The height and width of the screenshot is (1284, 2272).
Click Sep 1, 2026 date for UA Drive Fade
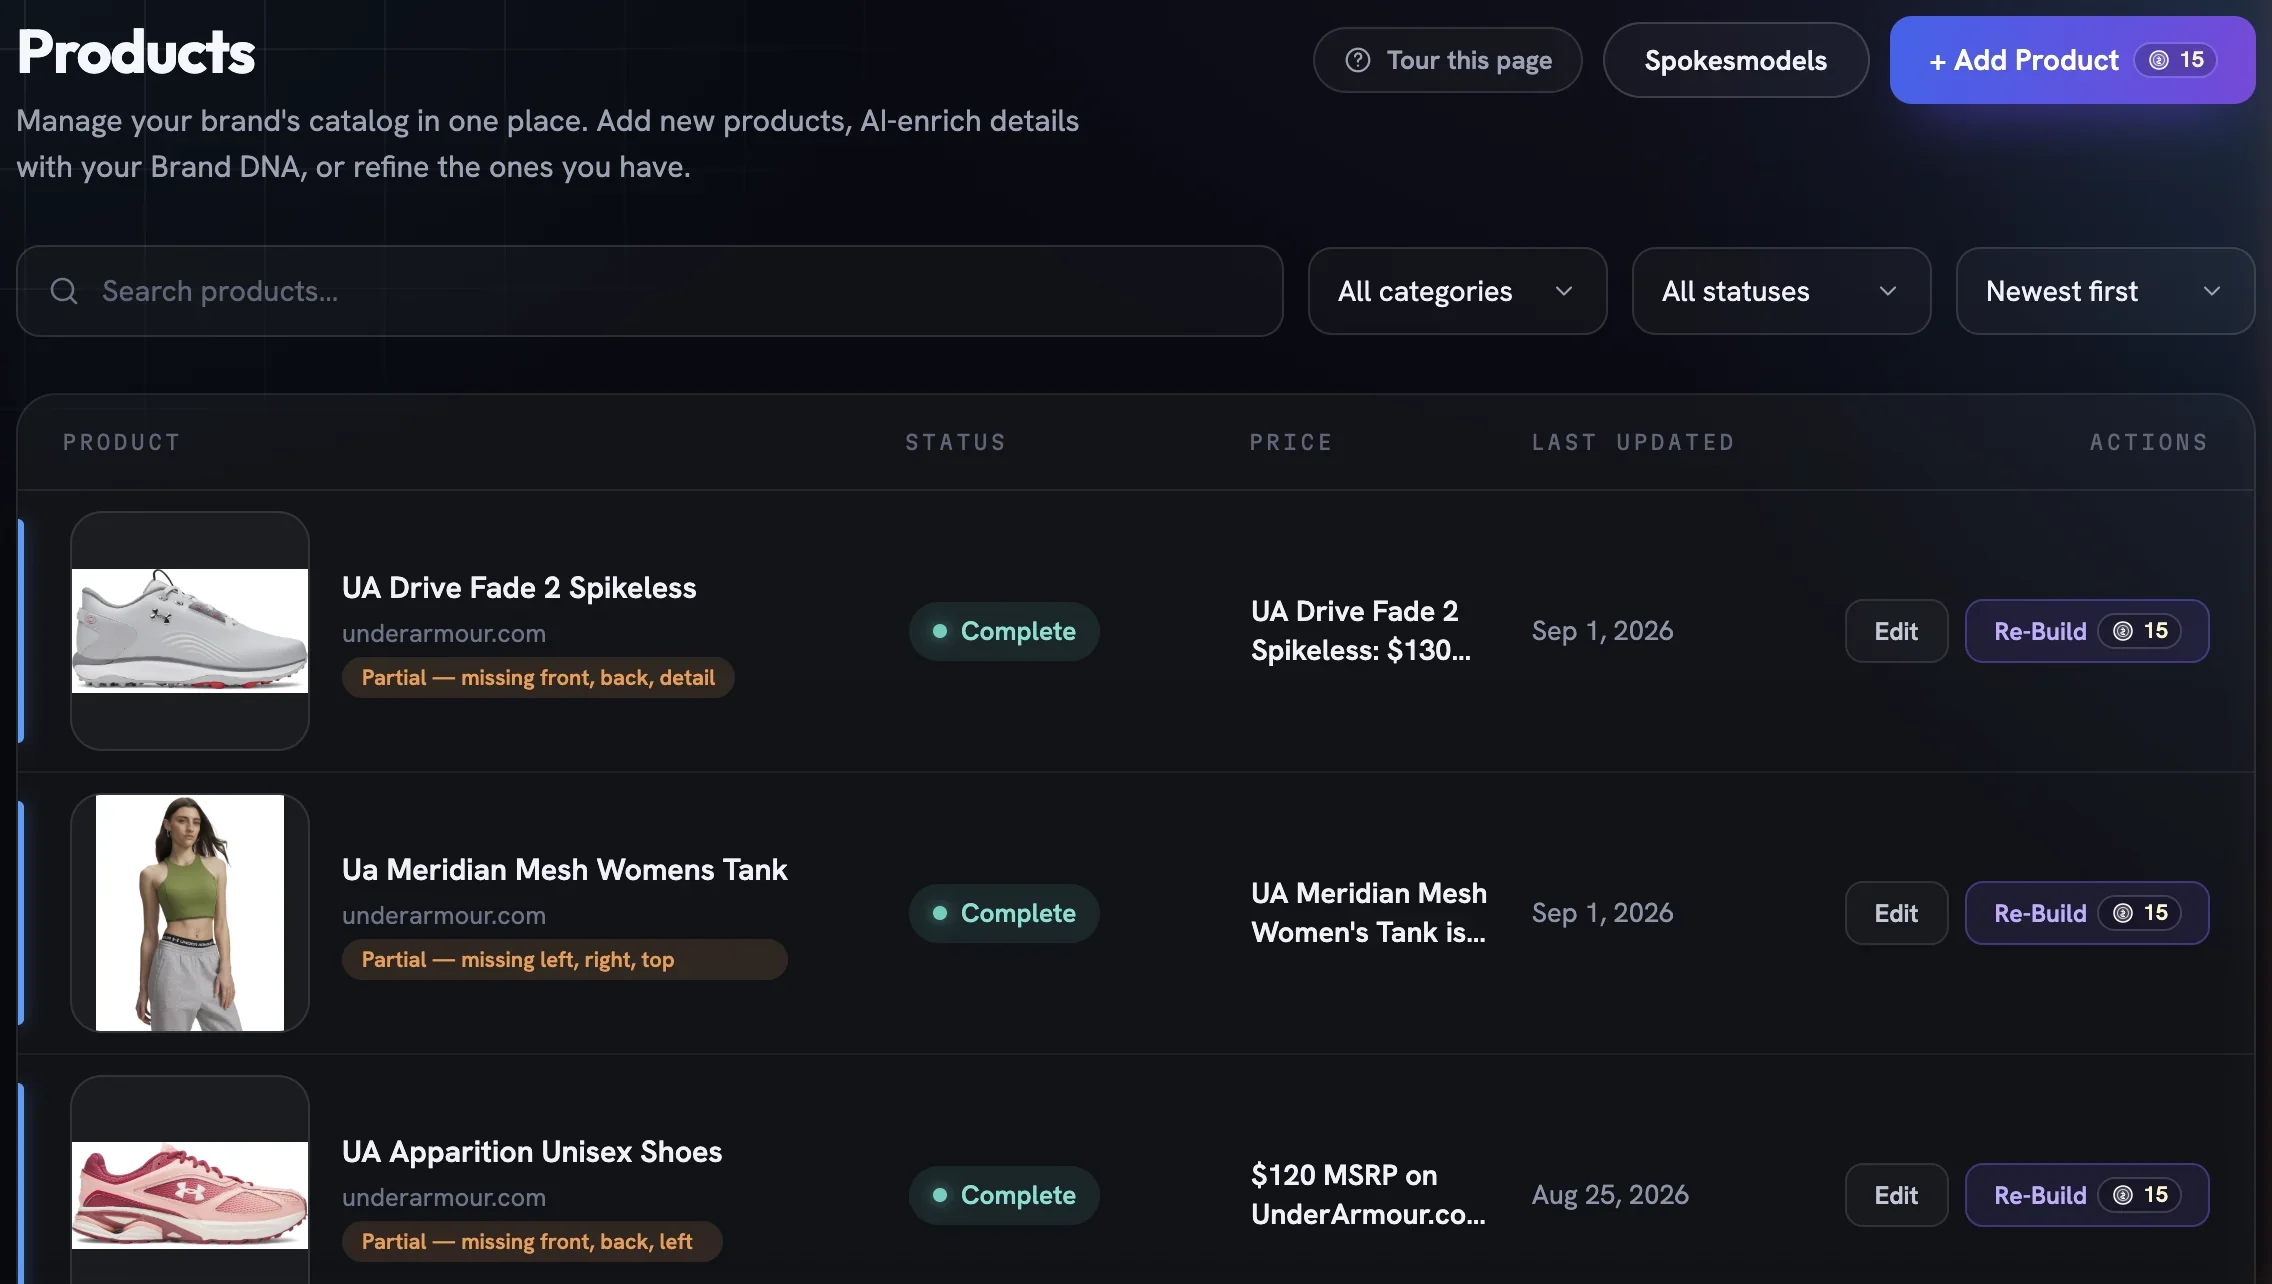tap(1602, 631)
